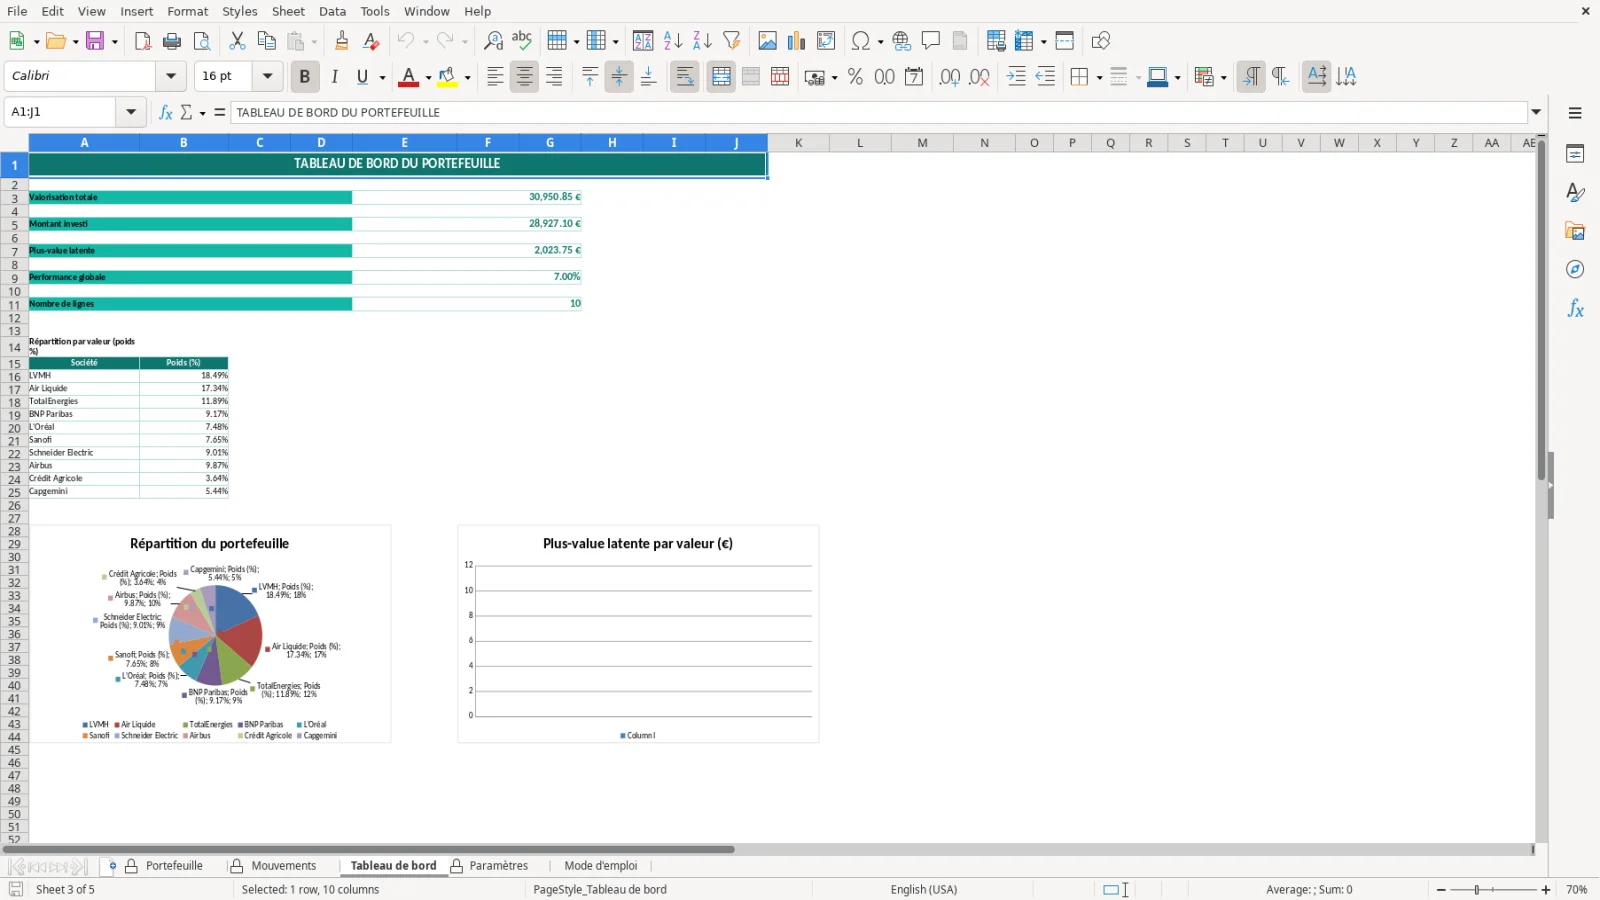Toggle merge and center cells
This screenshot has height=900, width=1600.
[721, 77]
